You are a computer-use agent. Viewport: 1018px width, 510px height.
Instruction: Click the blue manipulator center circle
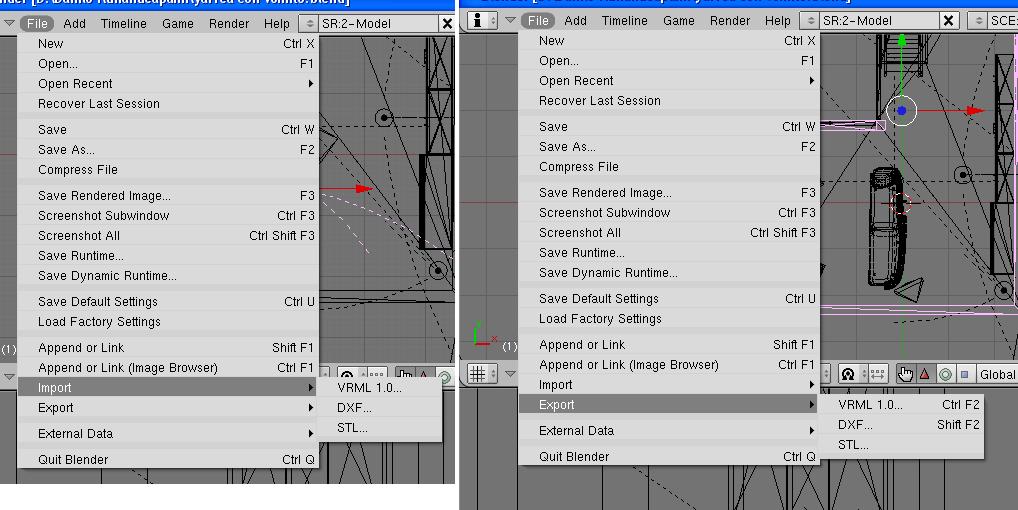[901, 111]
